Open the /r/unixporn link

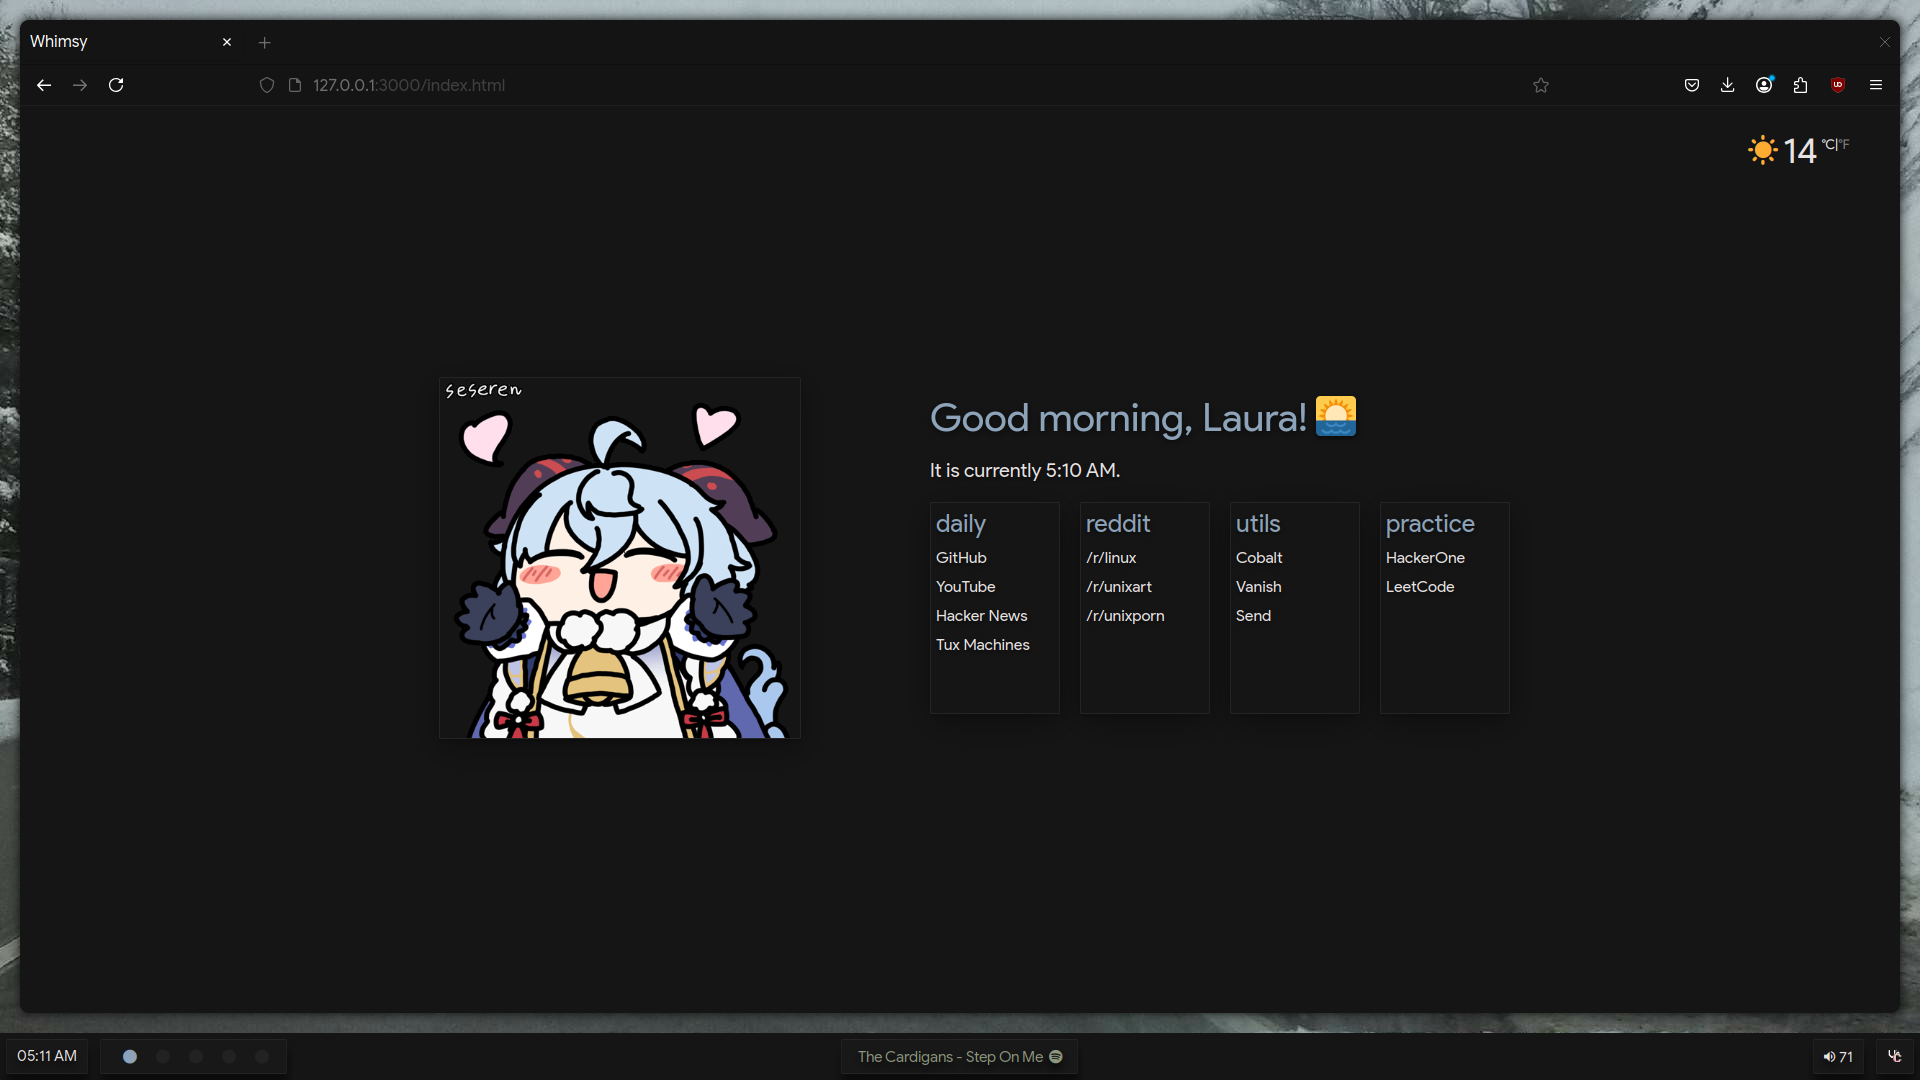[x=1125, y=616]
